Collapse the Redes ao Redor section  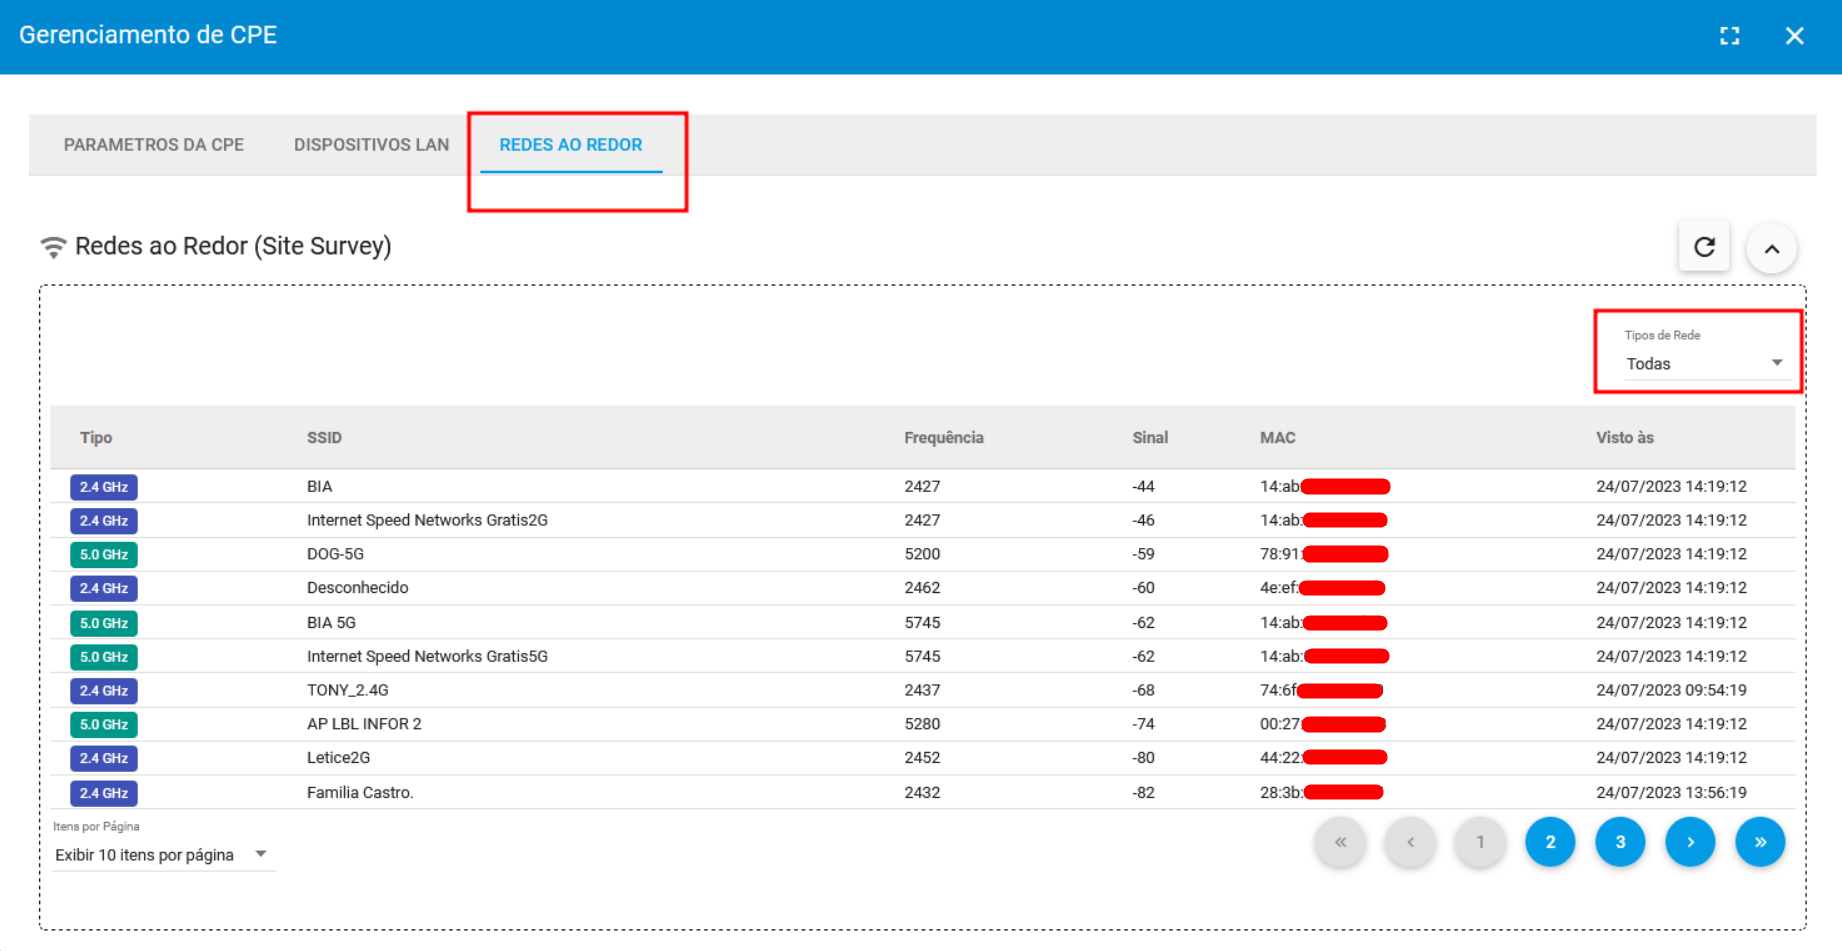pos(1771,249)
